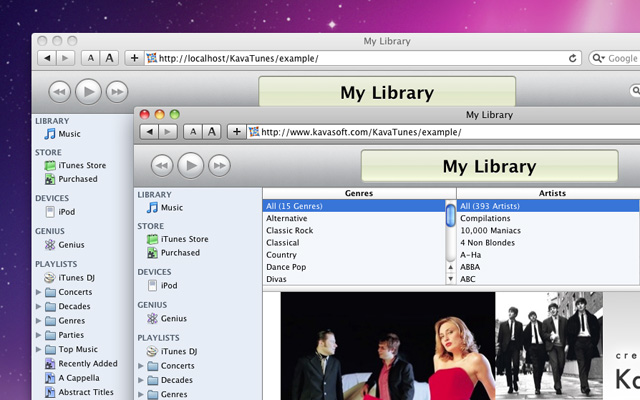This screenshot has height=400, width=640.
Task: Open Recently Added playlist in rear window
Action: pos(81,363)
